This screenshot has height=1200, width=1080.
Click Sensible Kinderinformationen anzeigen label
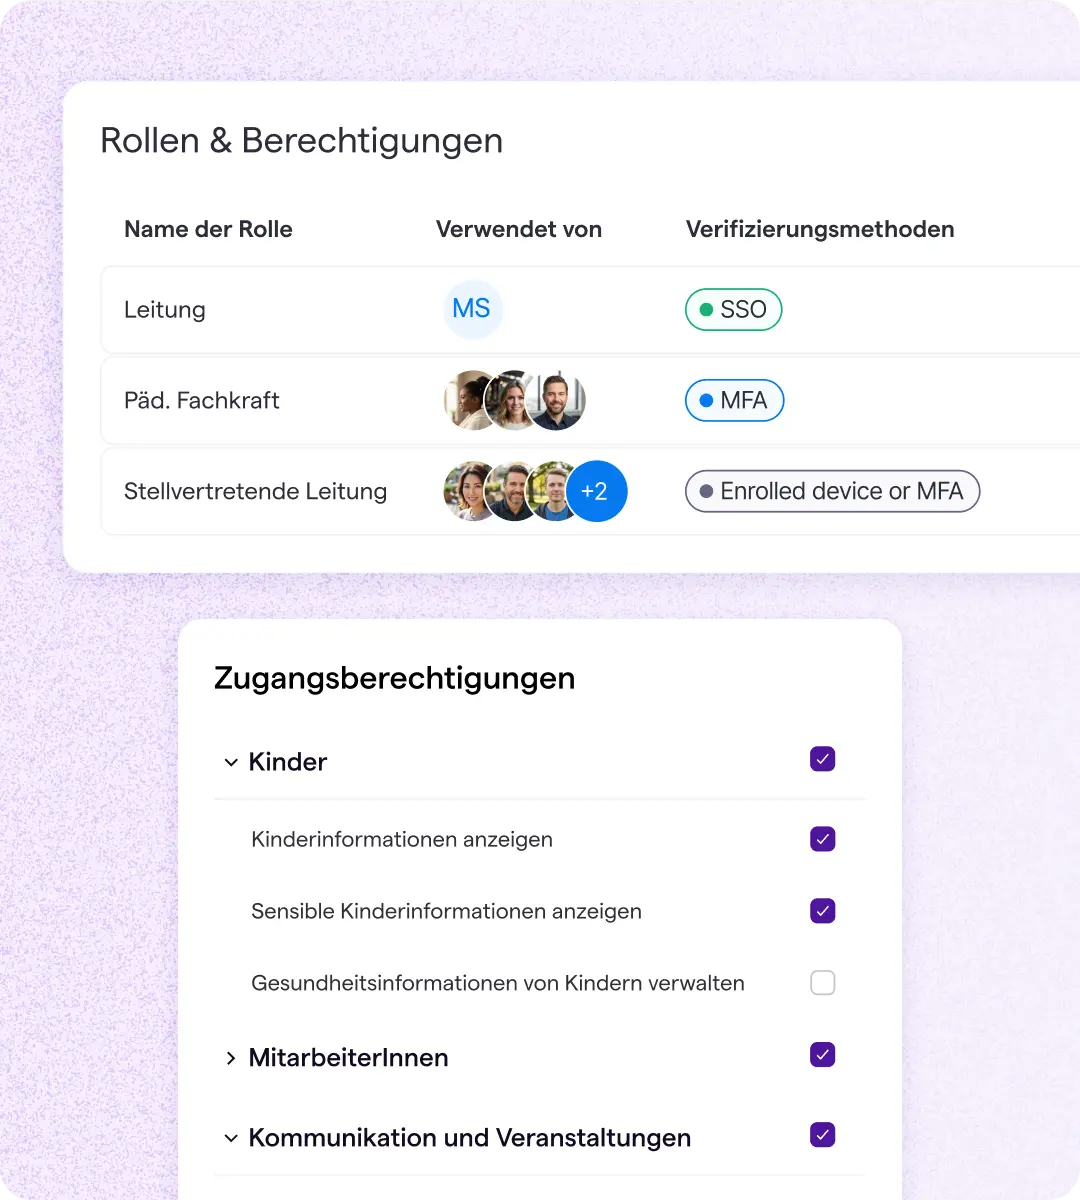[x=446, y=912]
